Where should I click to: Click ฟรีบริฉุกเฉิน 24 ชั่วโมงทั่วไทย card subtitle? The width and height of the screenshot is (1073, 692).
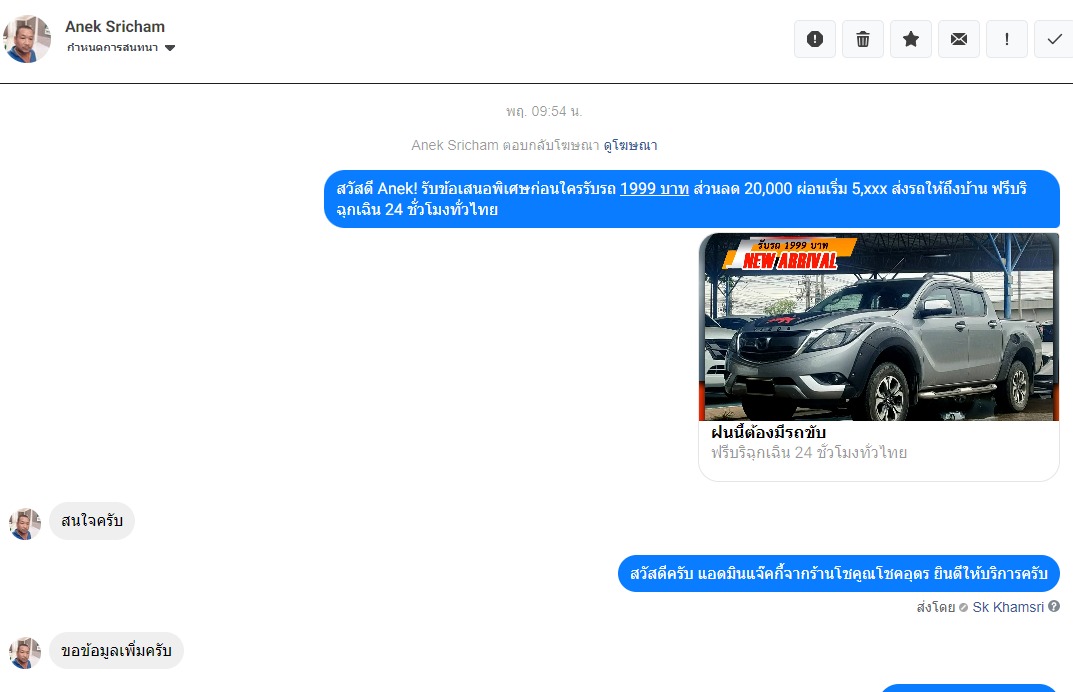809,453
